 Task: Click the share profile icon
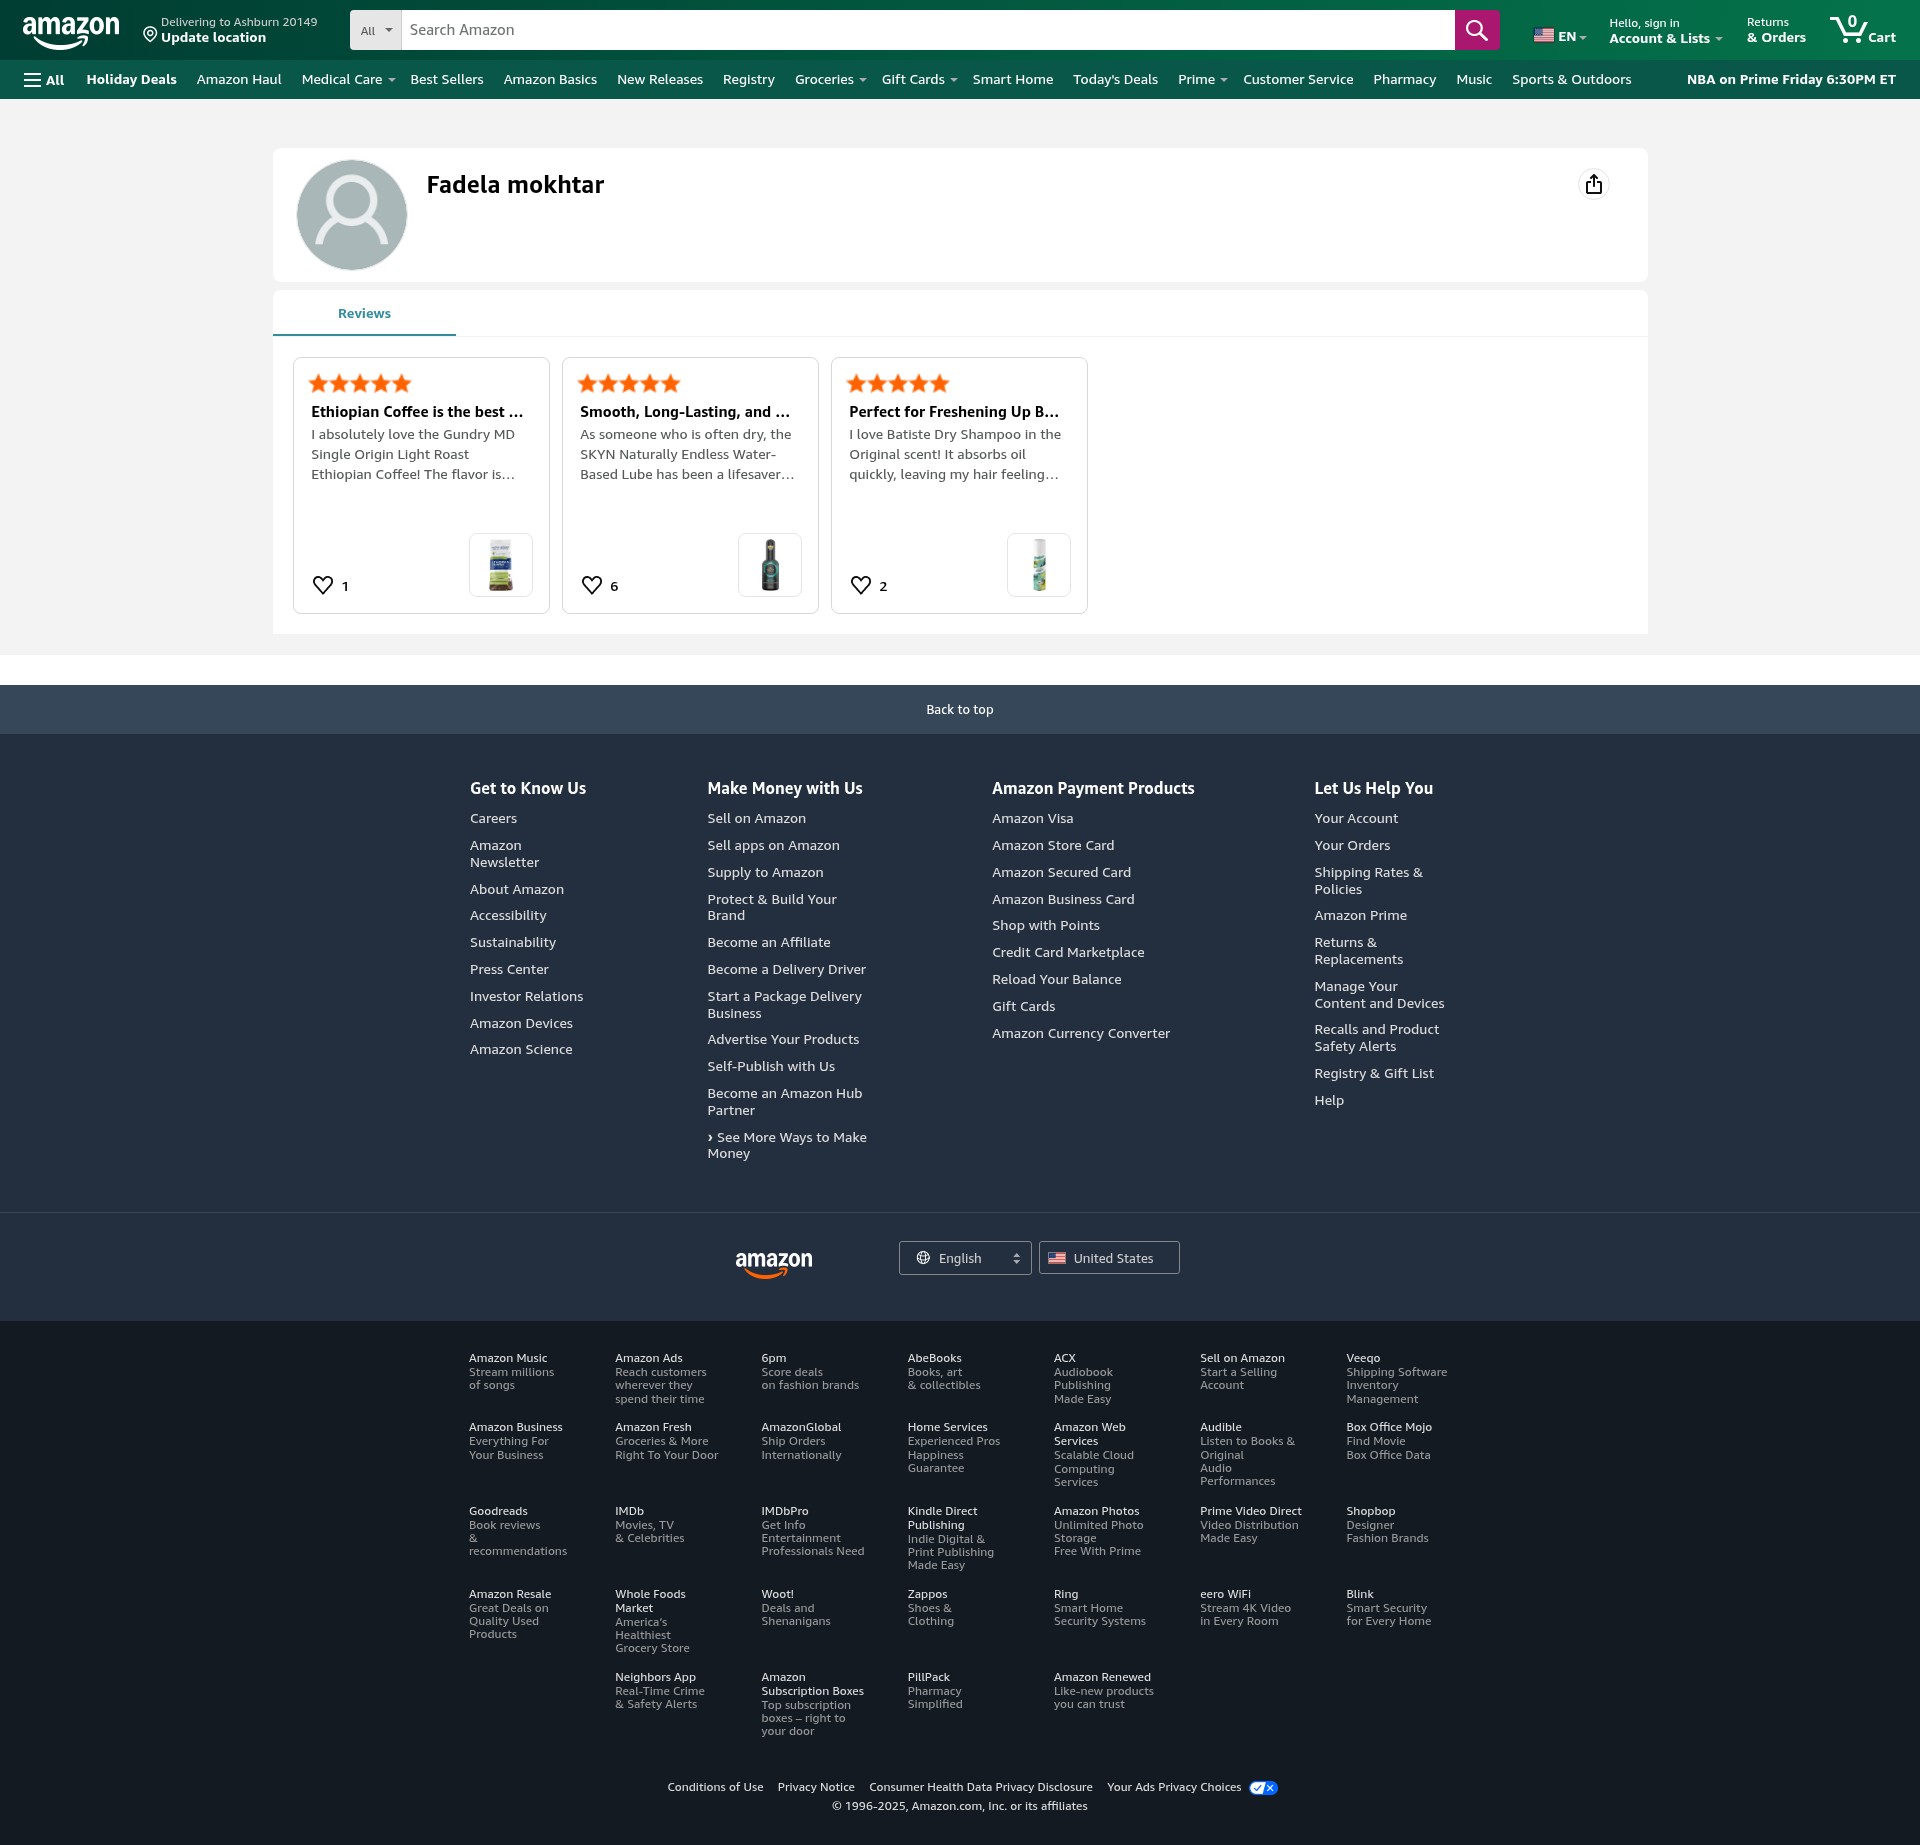tap(1593, 184)
